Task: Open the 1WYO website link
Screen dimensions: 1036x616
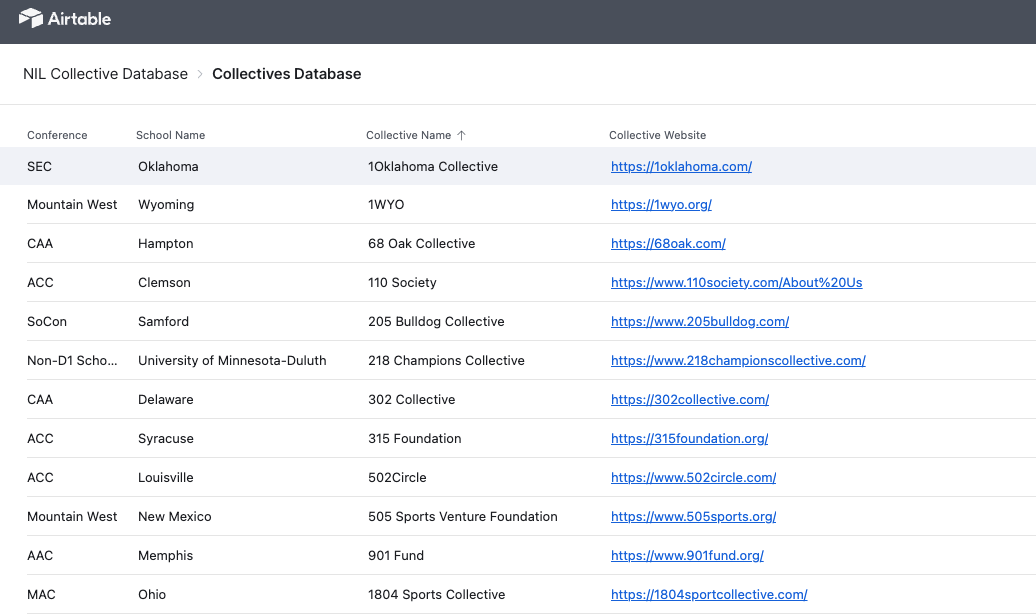Action: [661, 204]
